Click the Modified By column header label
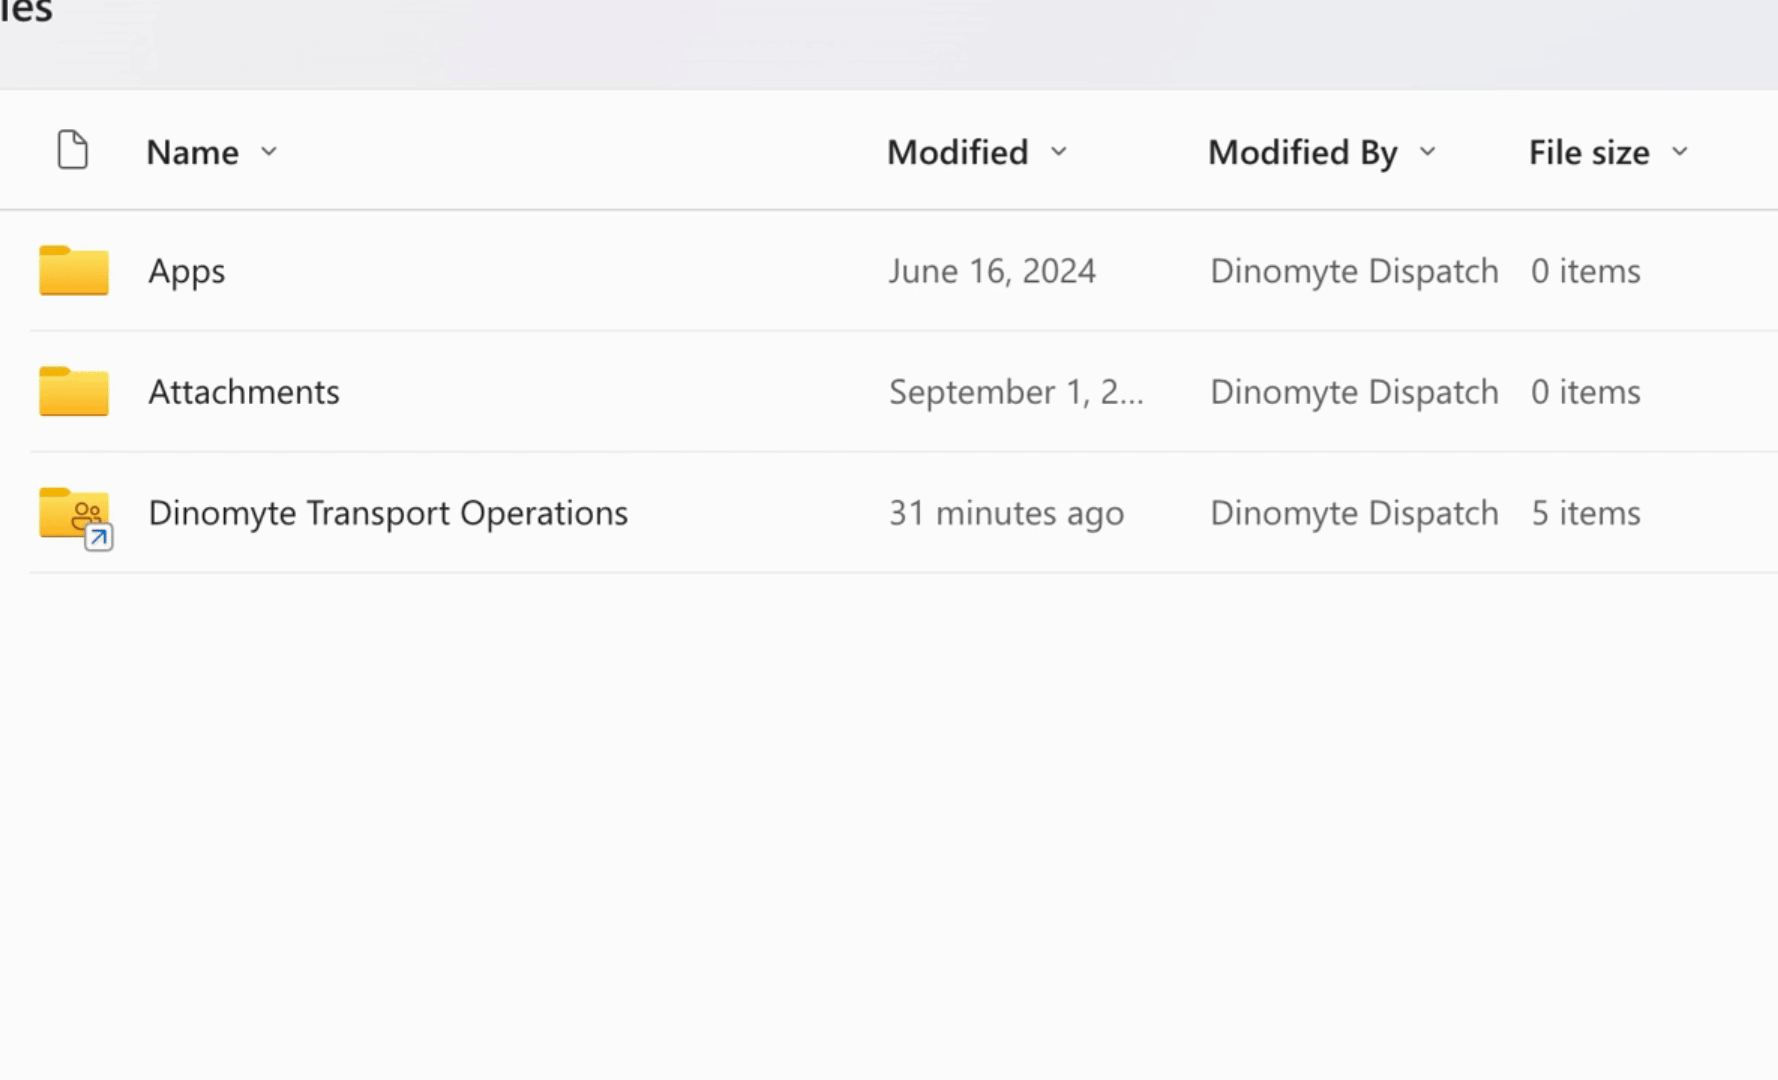This screenshot has width=1778, height=1080. [1302, 152]
